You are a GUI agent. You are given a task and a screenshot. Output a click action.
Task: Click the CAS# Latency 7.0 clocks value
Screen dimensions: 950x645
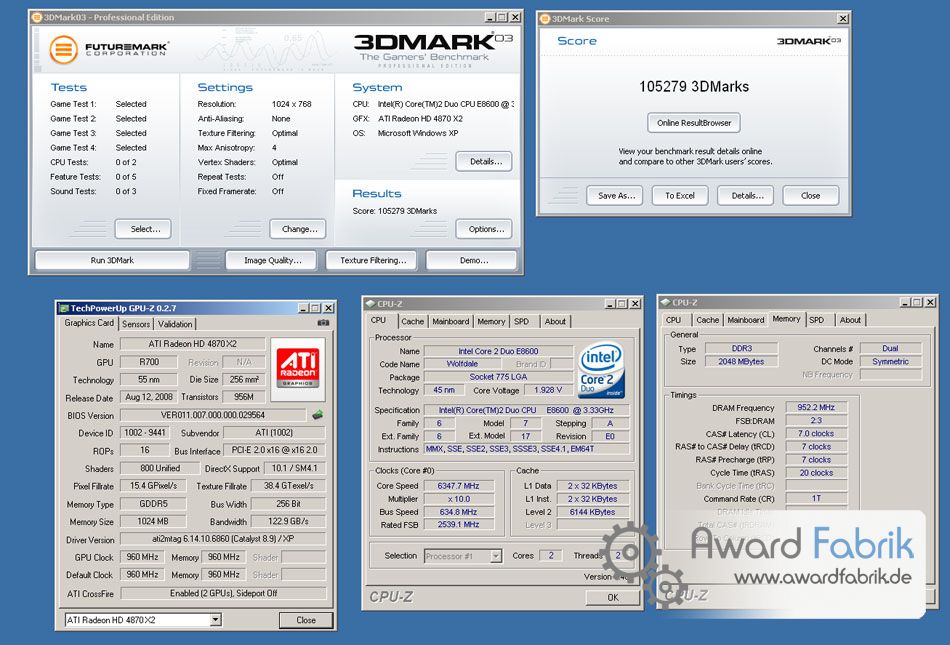coord(816,434)
